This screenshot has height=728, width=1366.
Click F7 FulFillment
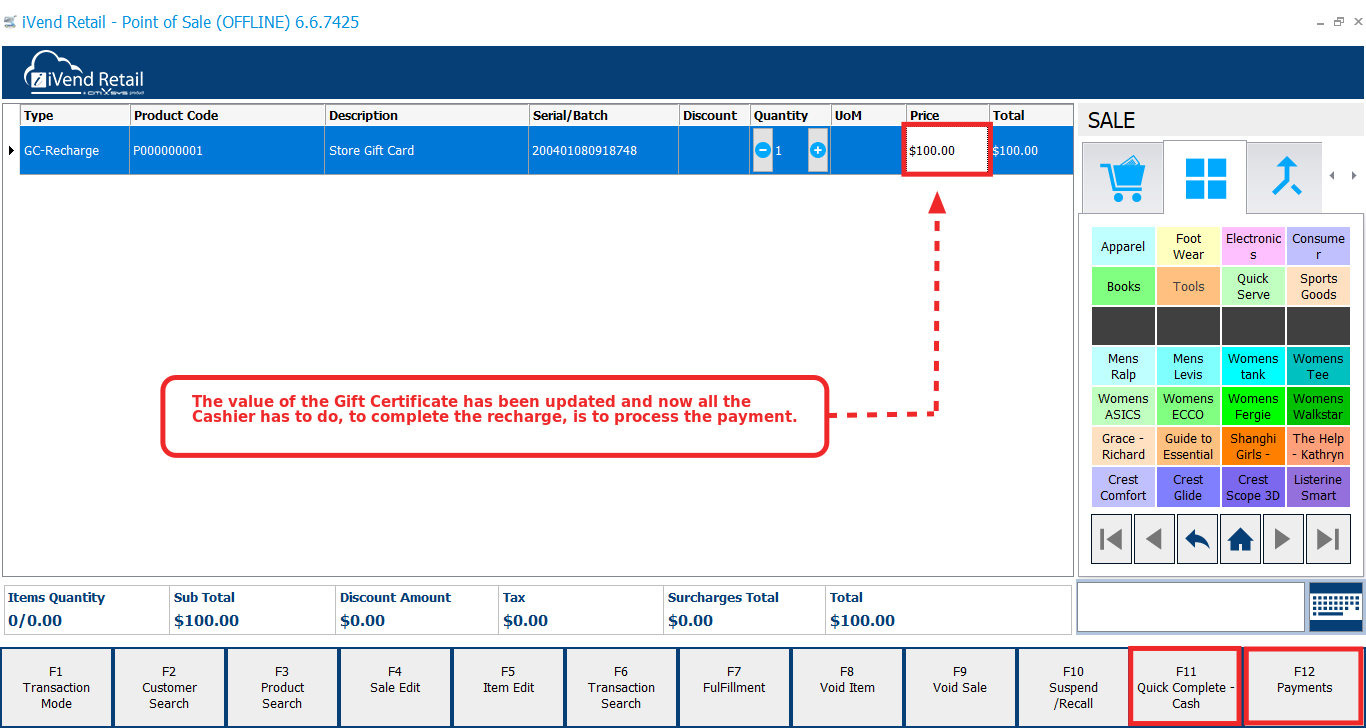point(734,687)
